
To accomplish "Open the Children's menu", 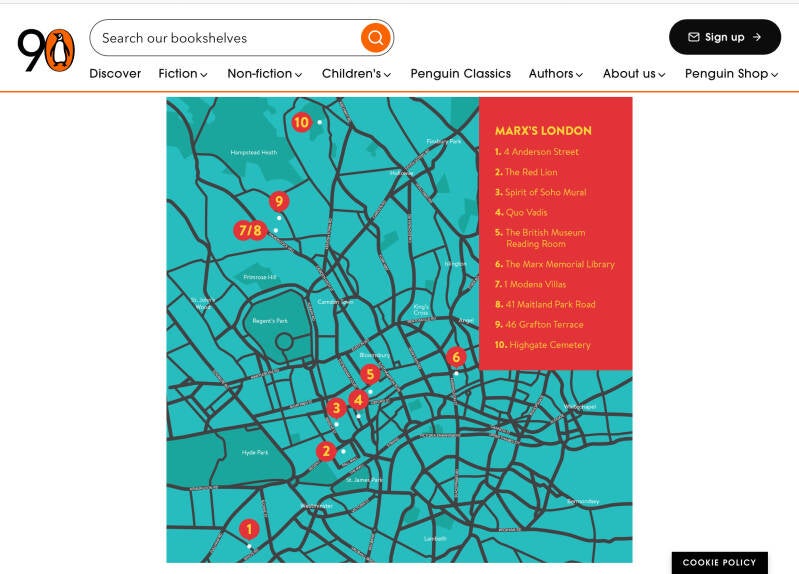I will [x=357, y=73].
